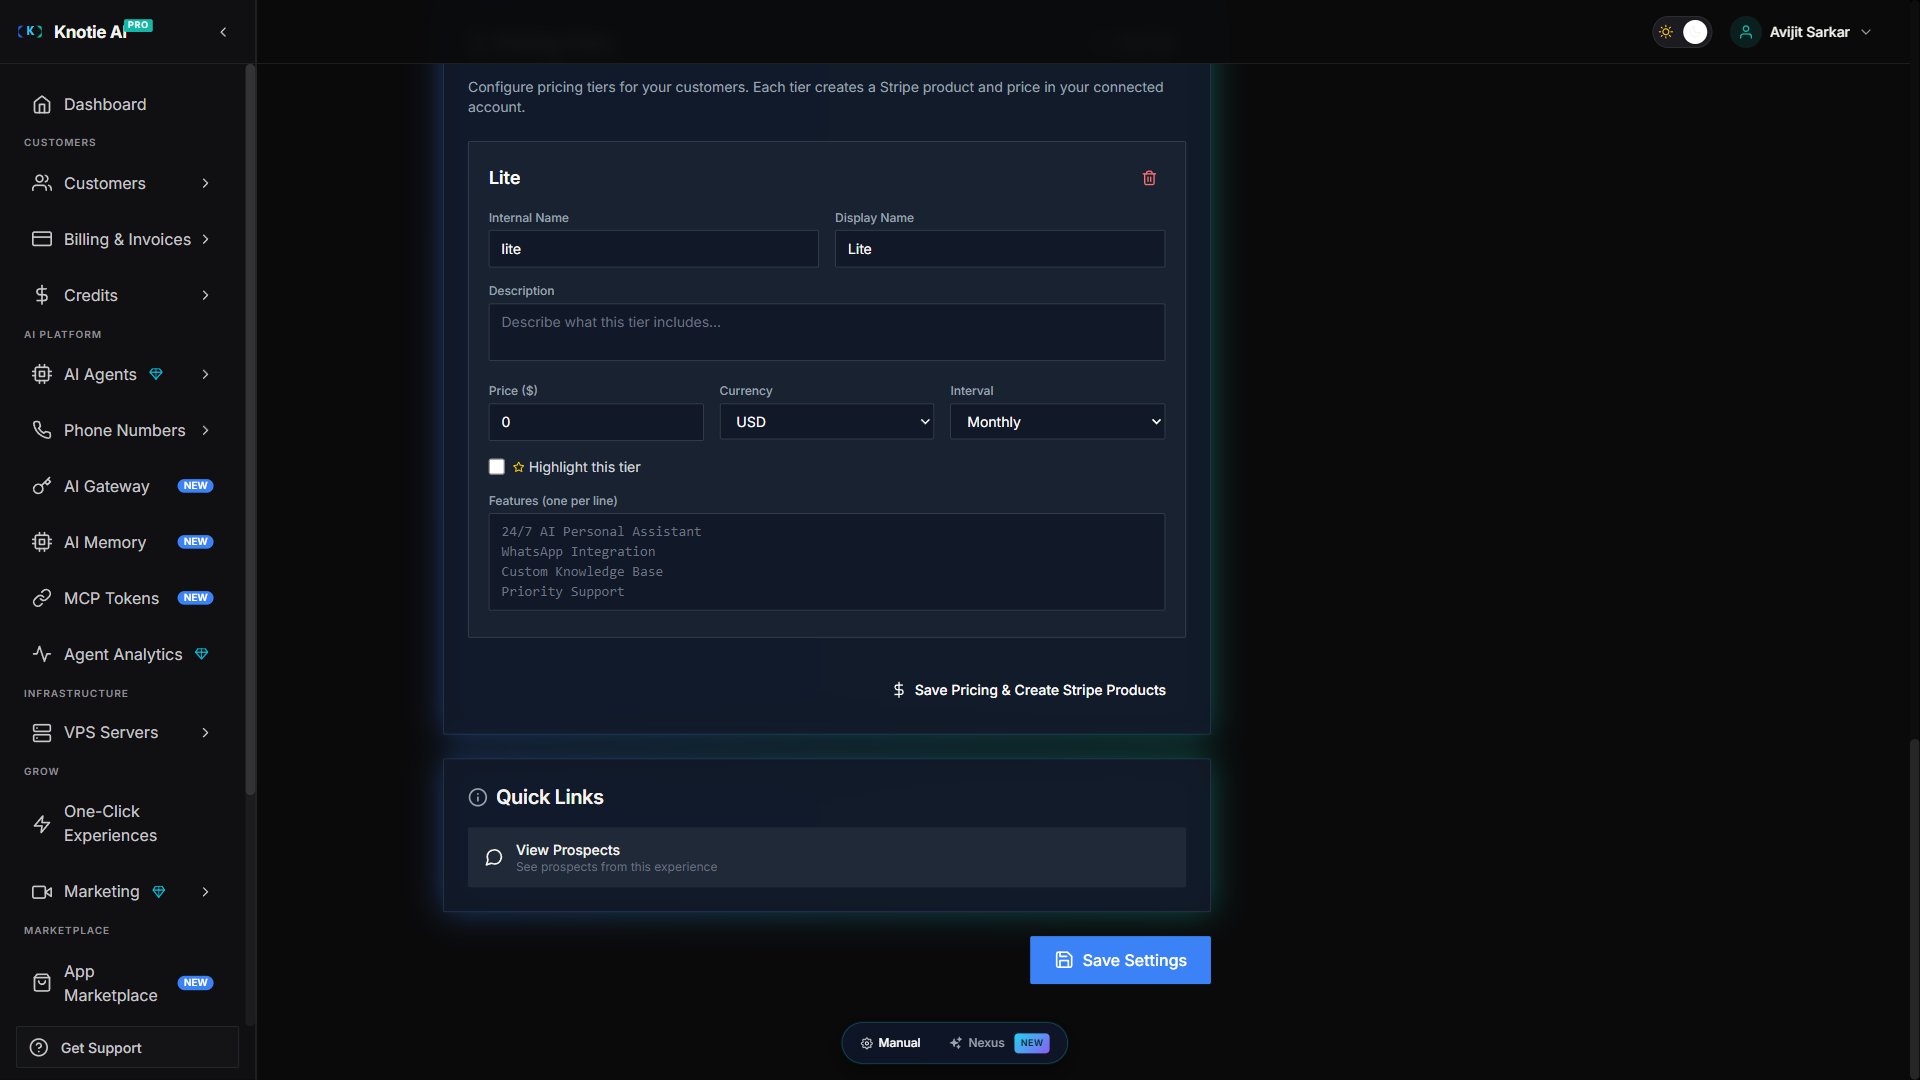The width and height of the screenshot is (1920, 1080).
Task: Click the diamond icon beside Marketing
Action: 159,892
